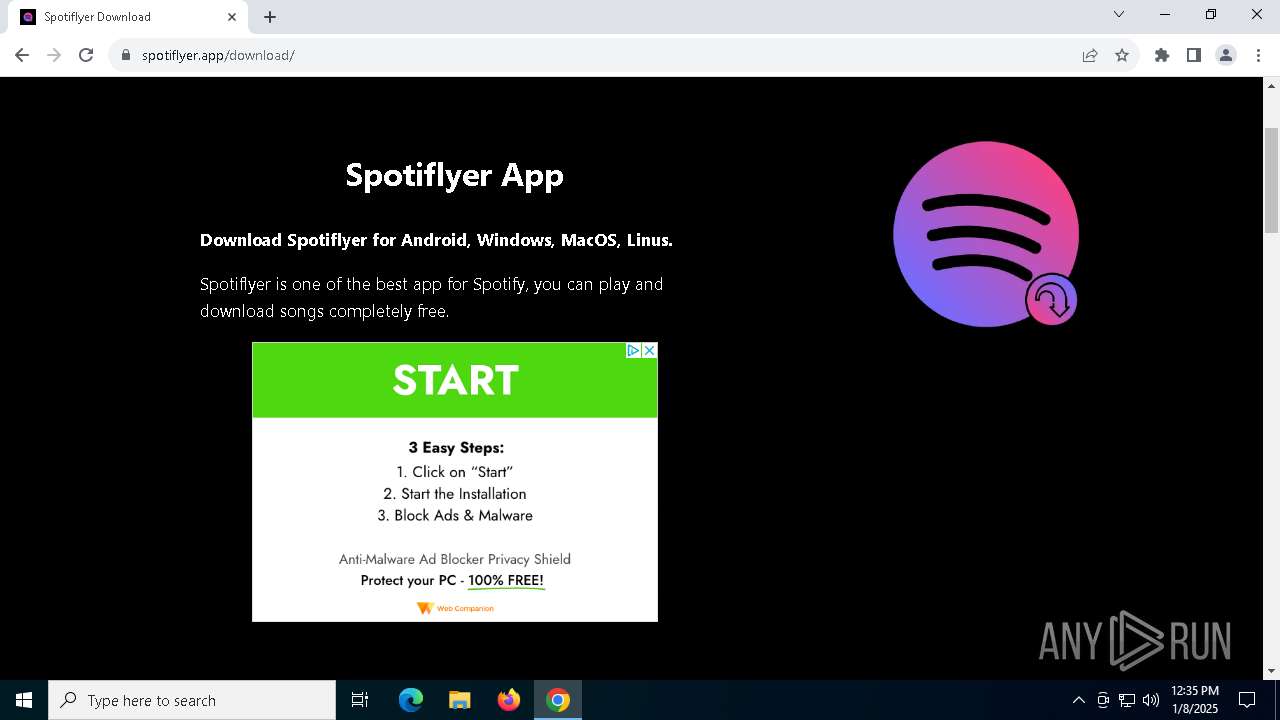Open the Chrome three-dot menu
1280x720 pixels.
pyautogui.click(x=1258, y=55)
